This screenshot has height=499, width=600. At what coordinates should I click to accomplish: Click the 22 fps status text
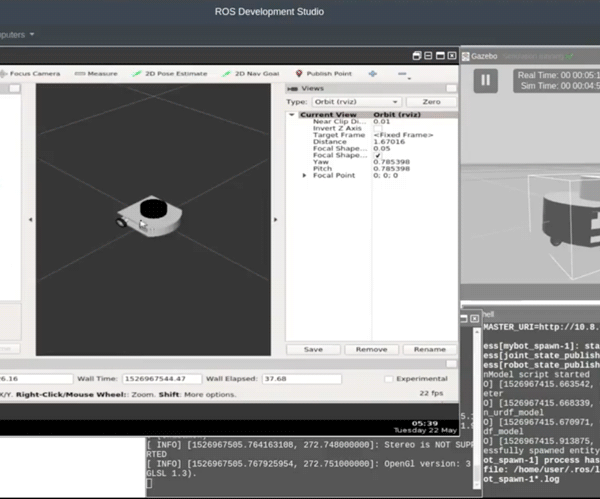click(431, 393)
